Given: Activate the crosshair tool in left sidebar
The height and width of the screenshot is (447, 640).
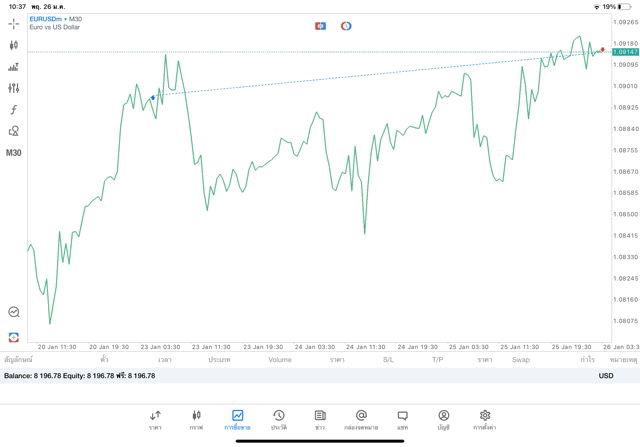Looking at the screenshot, I should coord(13,24).
